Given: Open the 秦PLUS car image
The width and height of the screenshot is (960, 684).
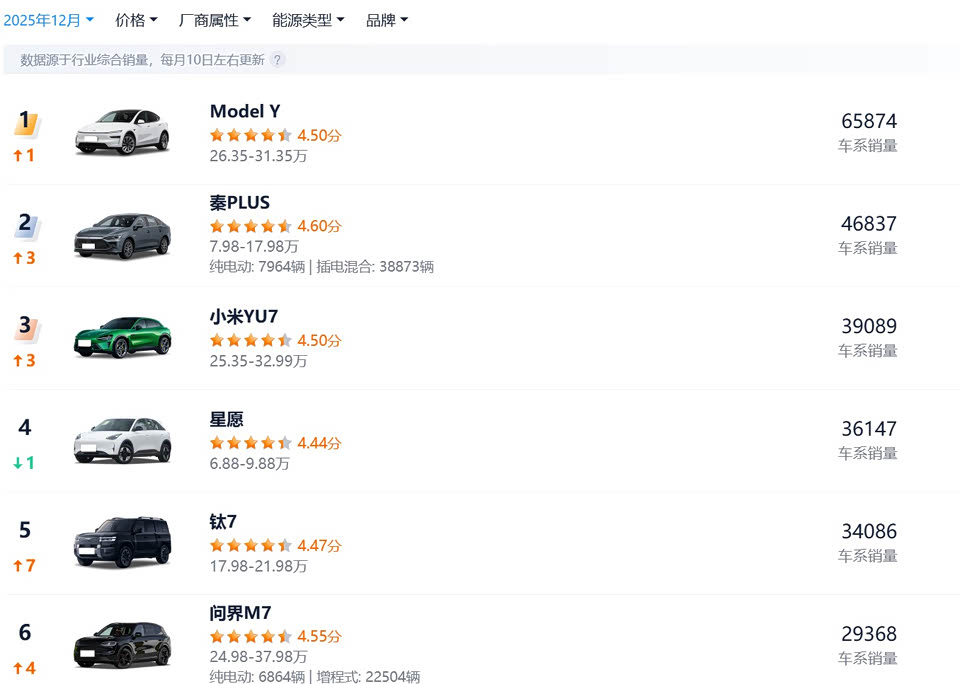Looking at the screenshot, I should click(123, 235).
